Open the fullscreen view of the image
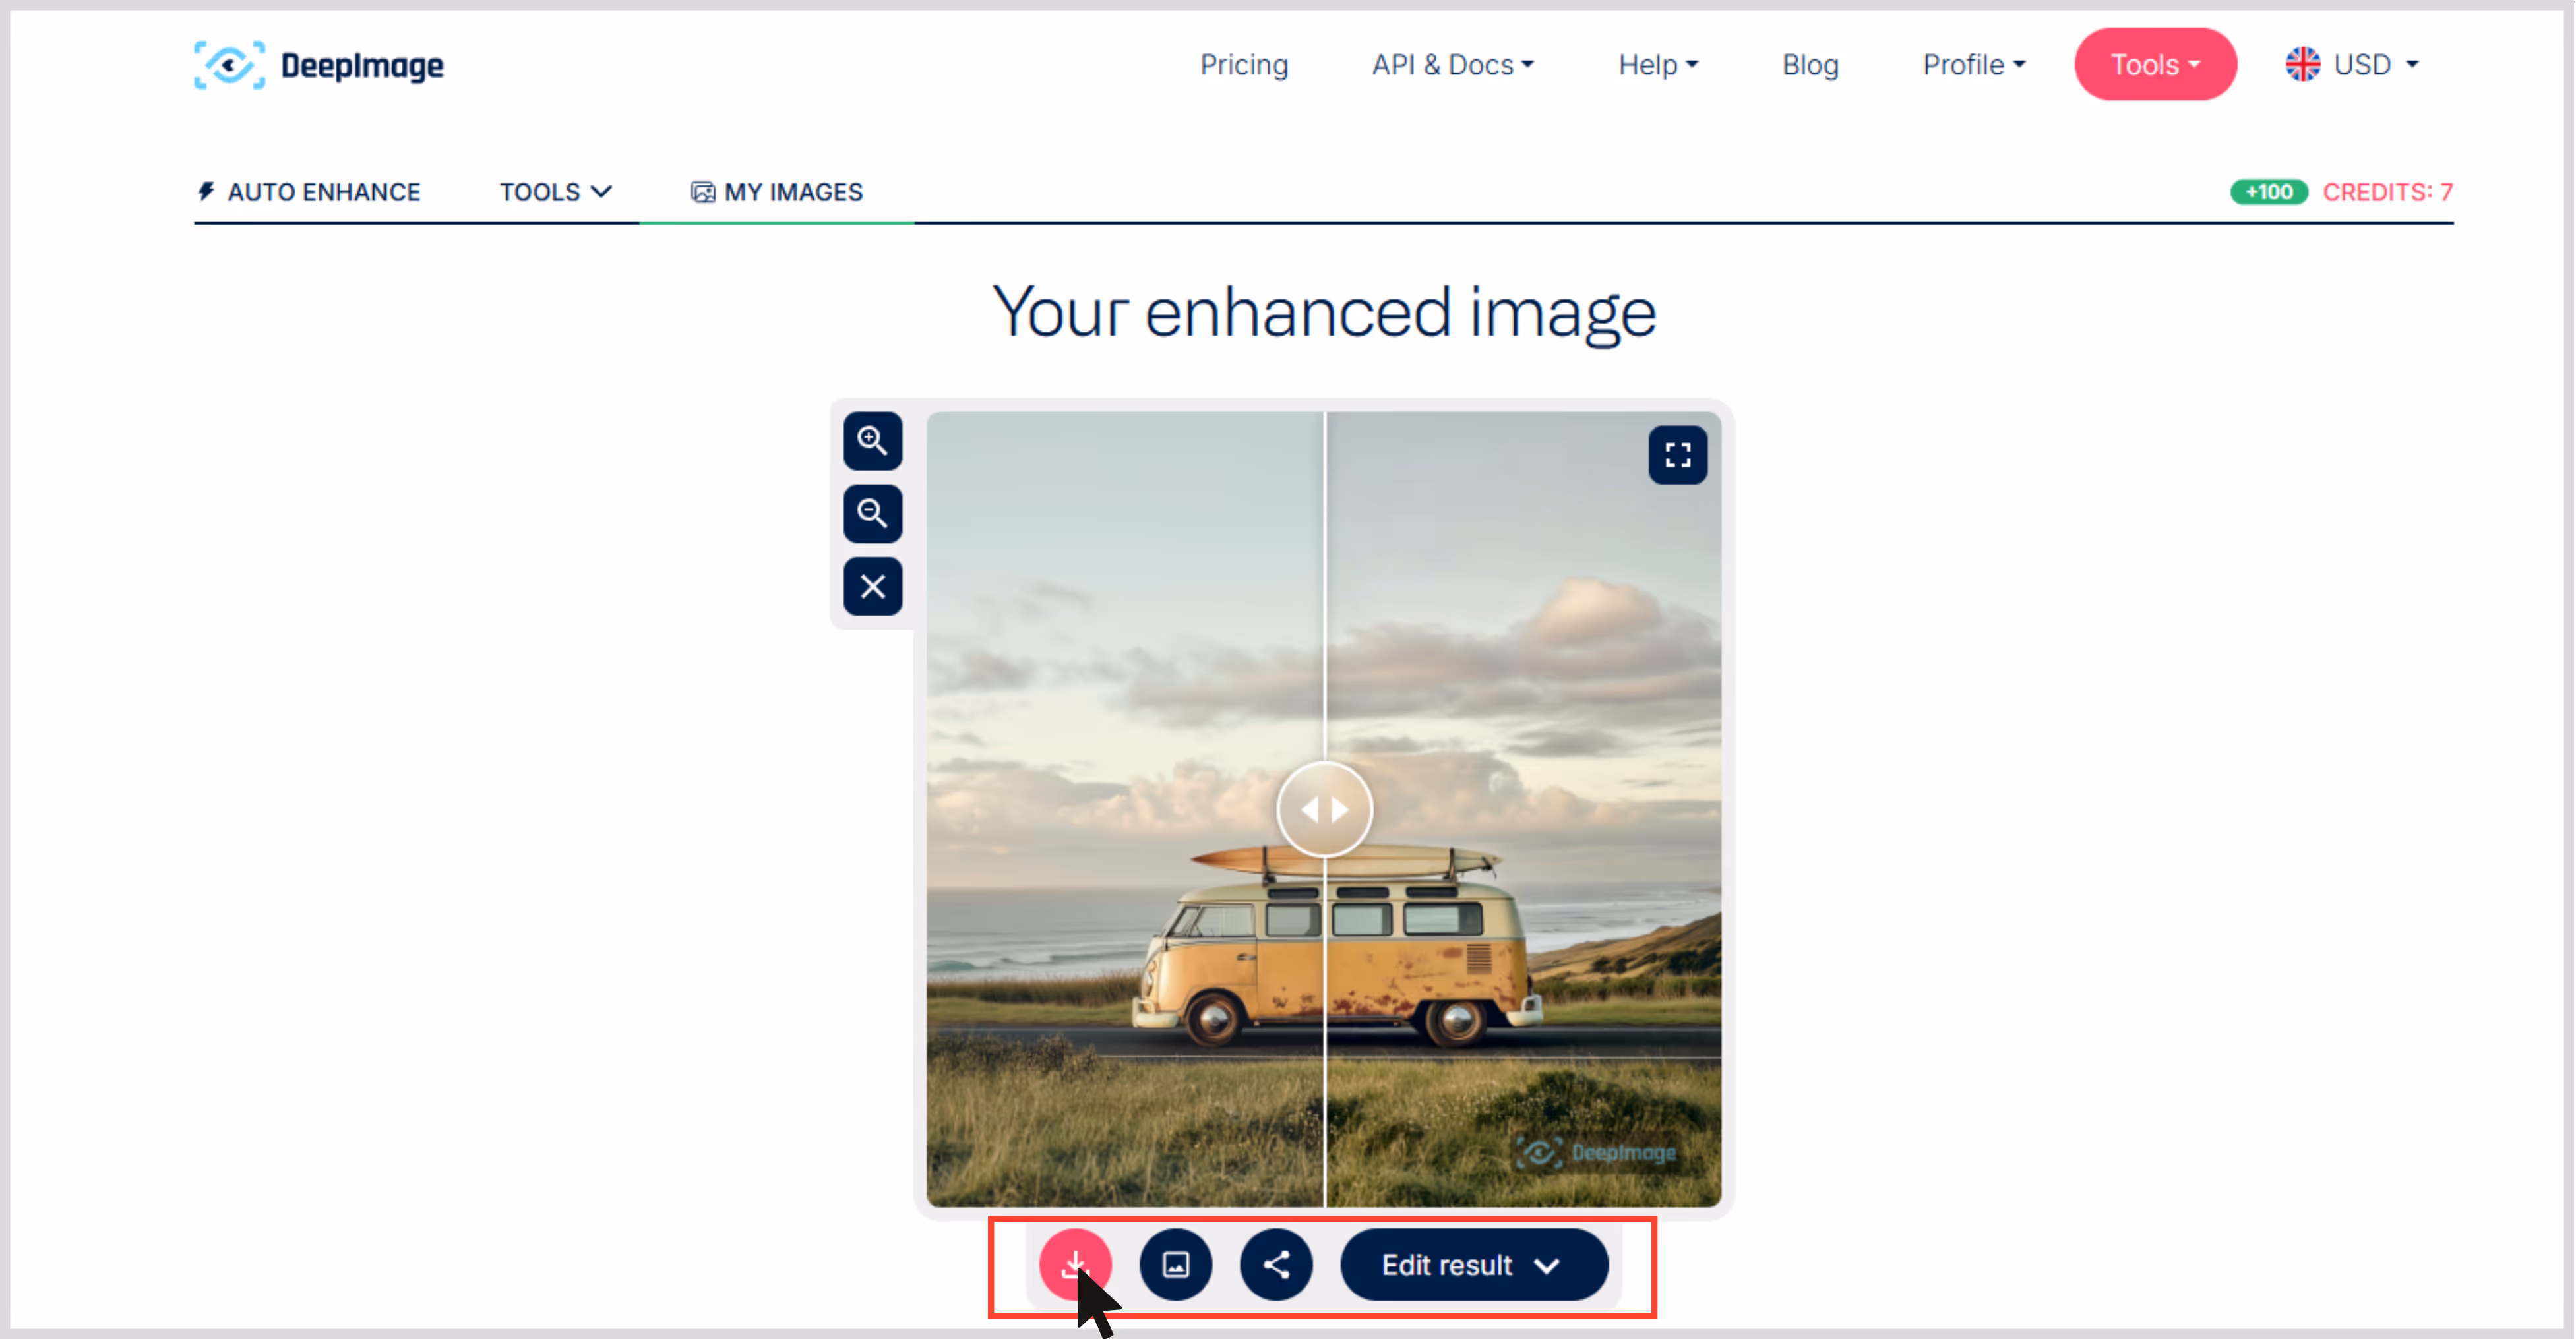The width and height of the screenshot is (2576, 1339). [x=1677, y=455]
